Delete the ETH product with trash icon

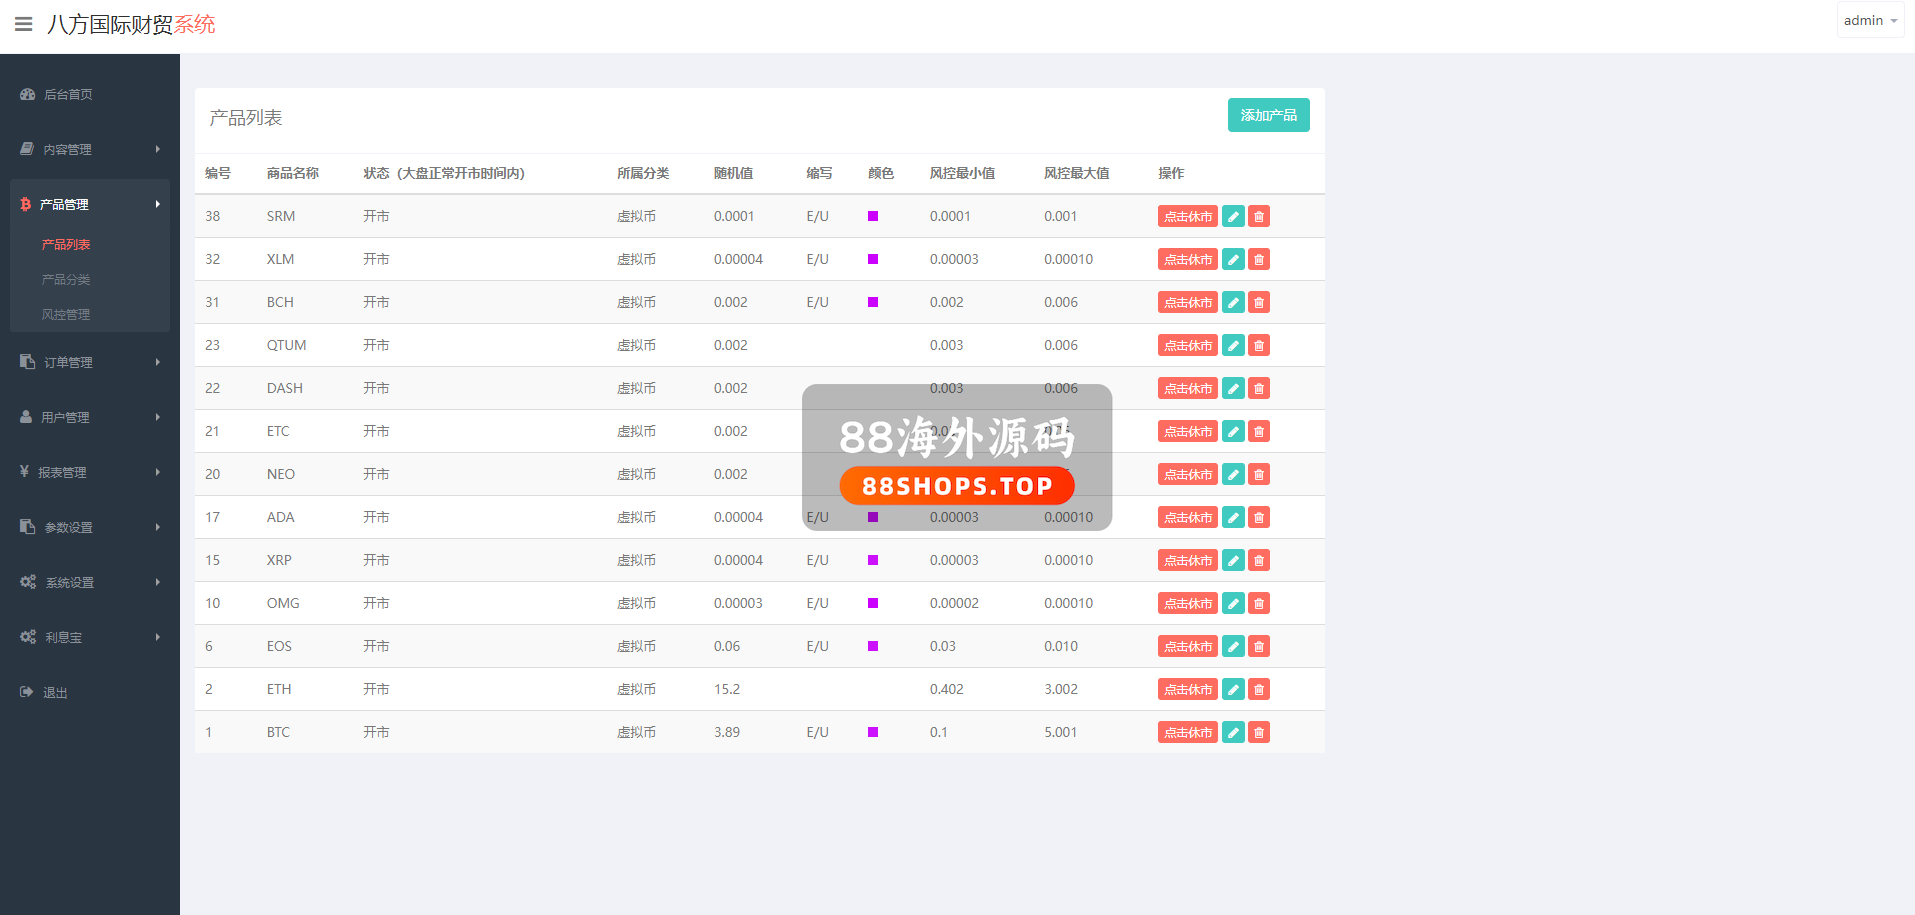click(x=1259, y=689)
